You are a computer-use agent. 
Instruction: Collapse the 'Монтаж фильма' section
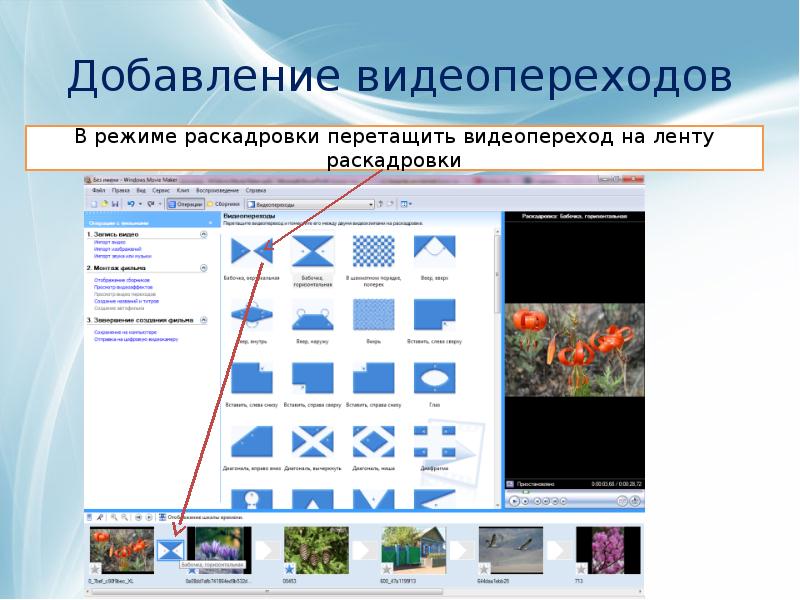coord(204,269)
